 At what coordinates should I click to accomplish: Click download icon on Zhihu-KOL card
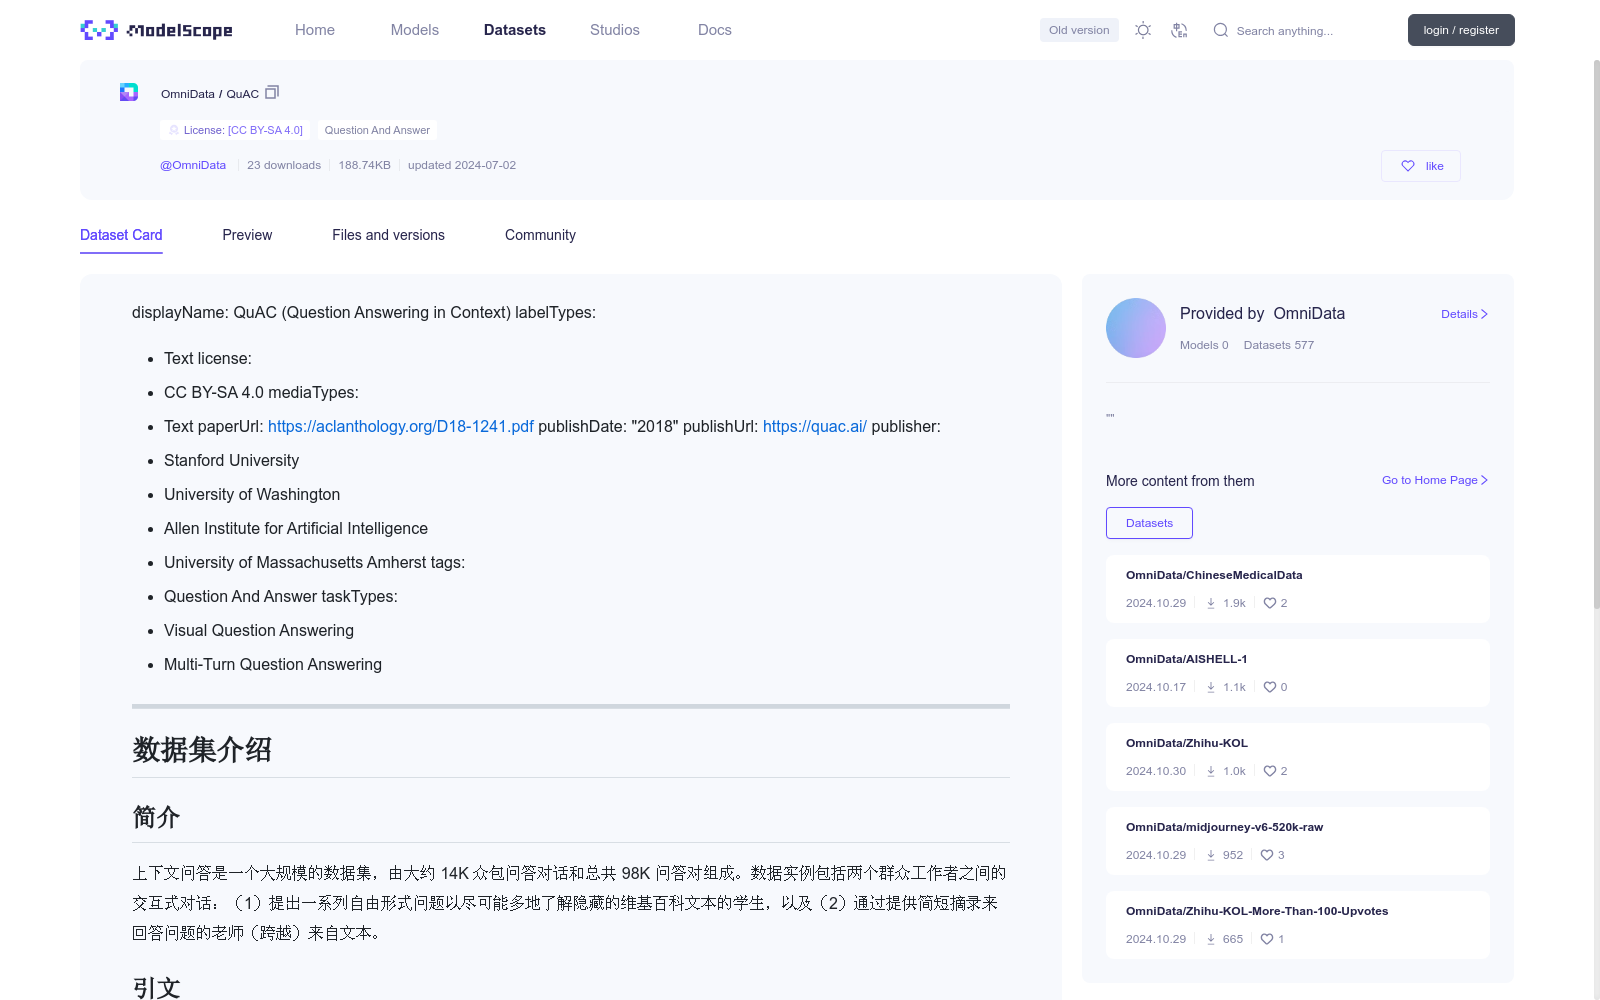(1211, 771)
